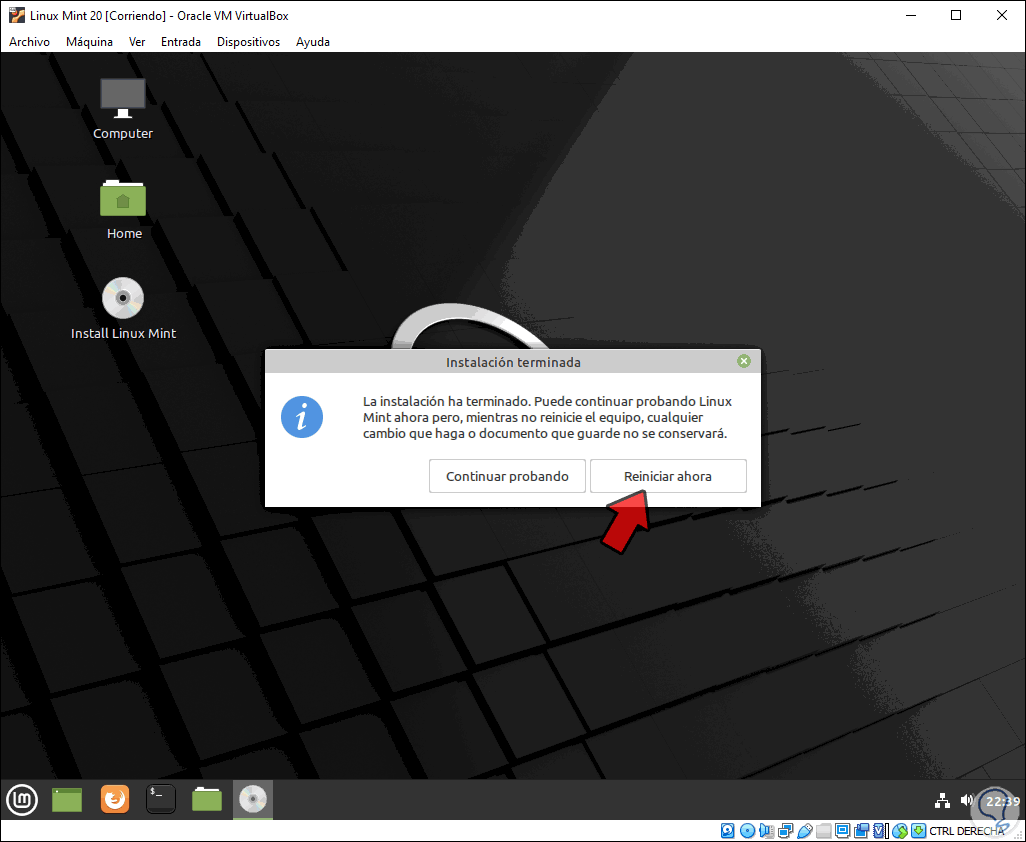Click the panel clock showing 22:39
The image size is (1026, 842).
point(1003,801)
